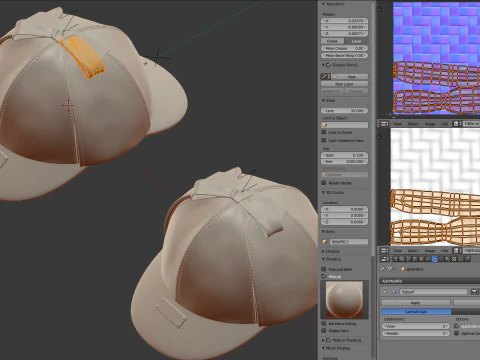
Task: Click the object cube icon beside the Item name
Action: point(325,242)
